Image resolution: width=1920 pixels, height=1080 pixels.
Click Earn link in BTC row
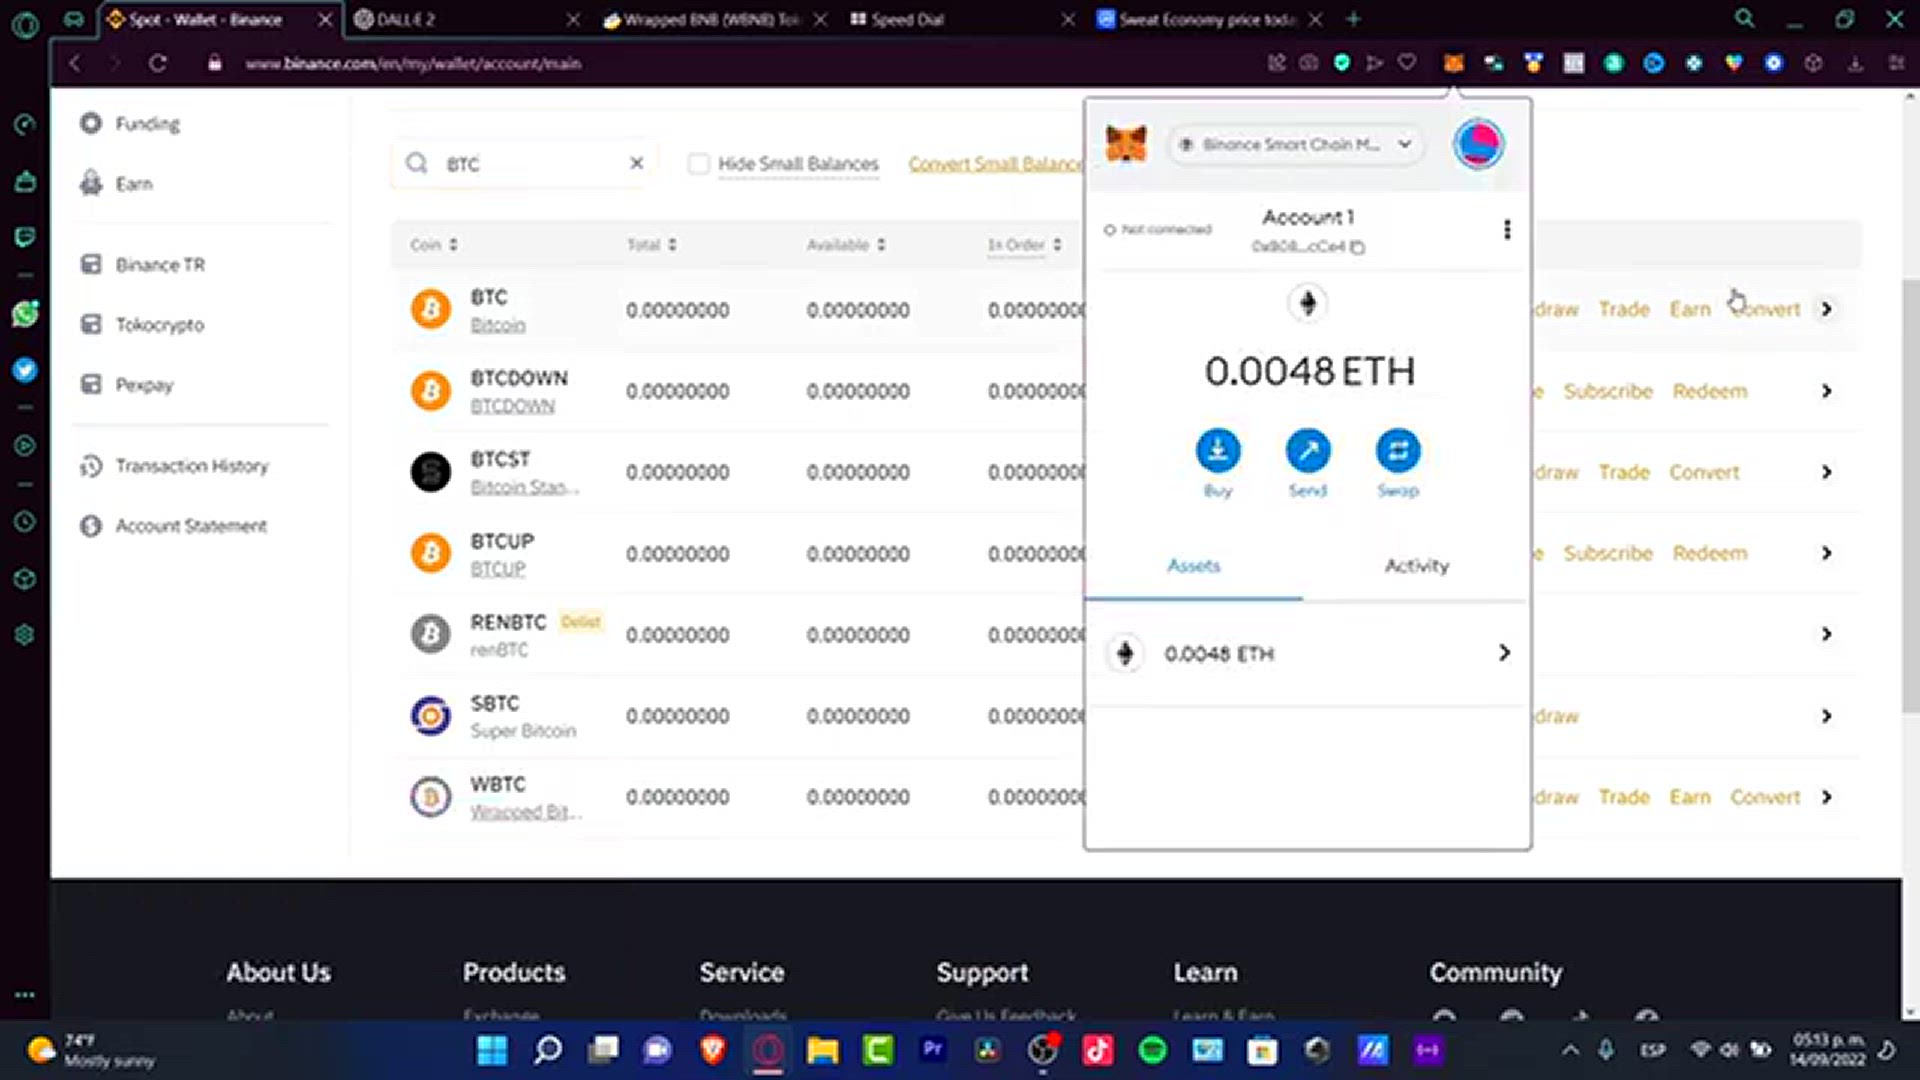tap(1690, 310)
